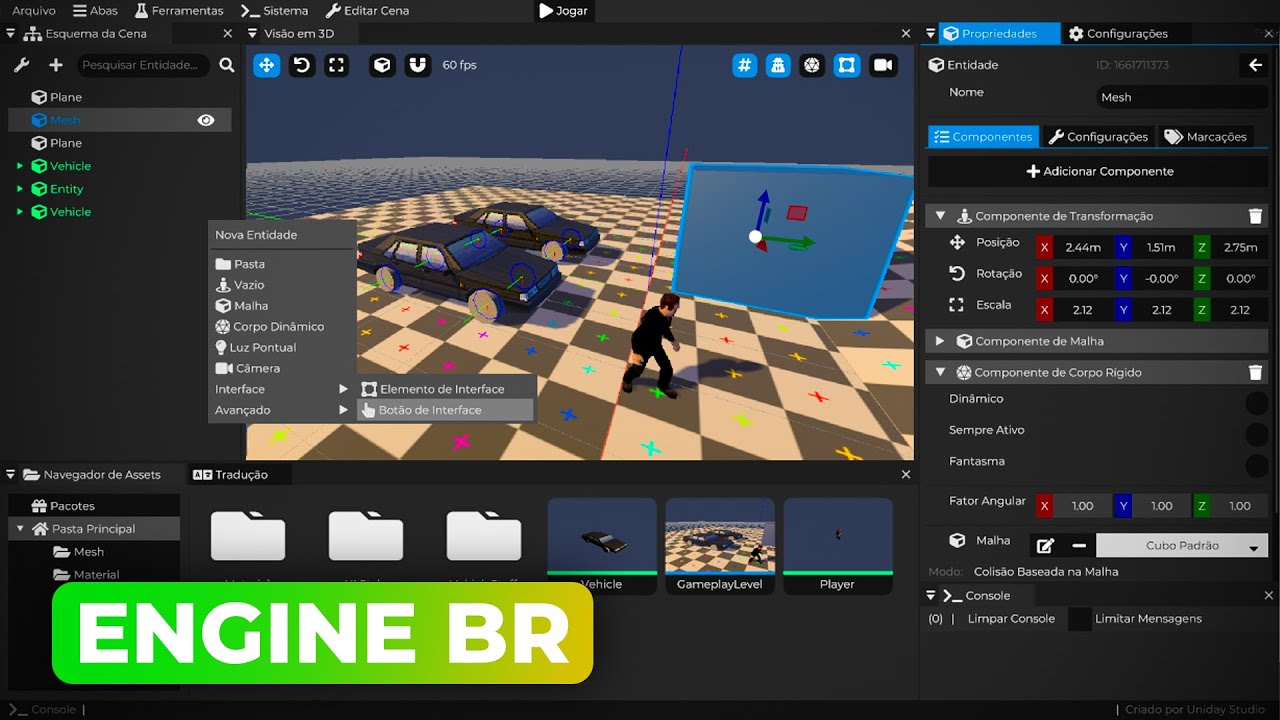
Task: Open the Arquivo menu
Action: coord(34,10)
